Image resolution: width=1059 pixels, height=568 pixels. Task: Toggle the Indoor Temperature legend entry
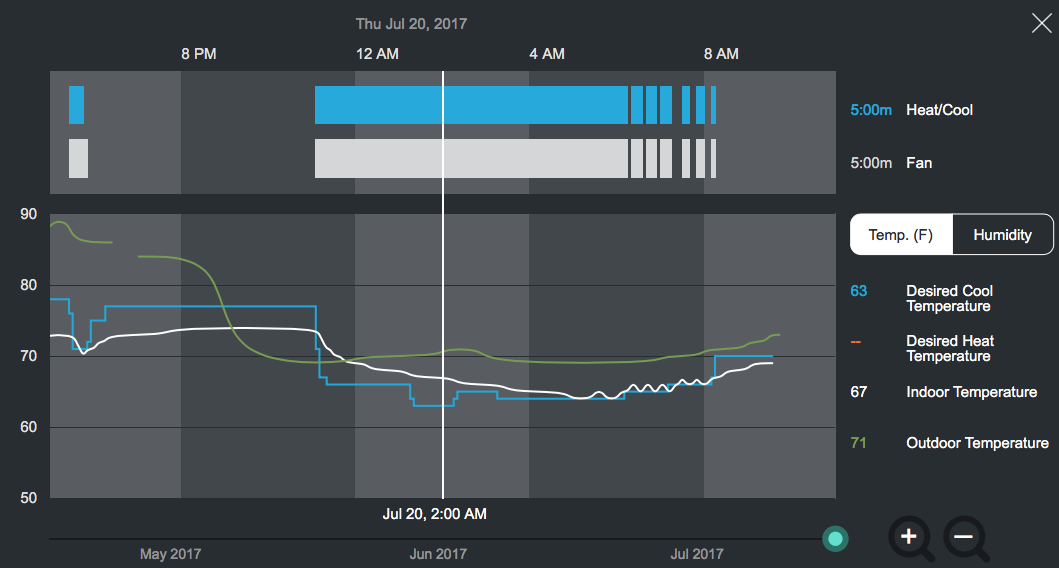coord(971,392)
